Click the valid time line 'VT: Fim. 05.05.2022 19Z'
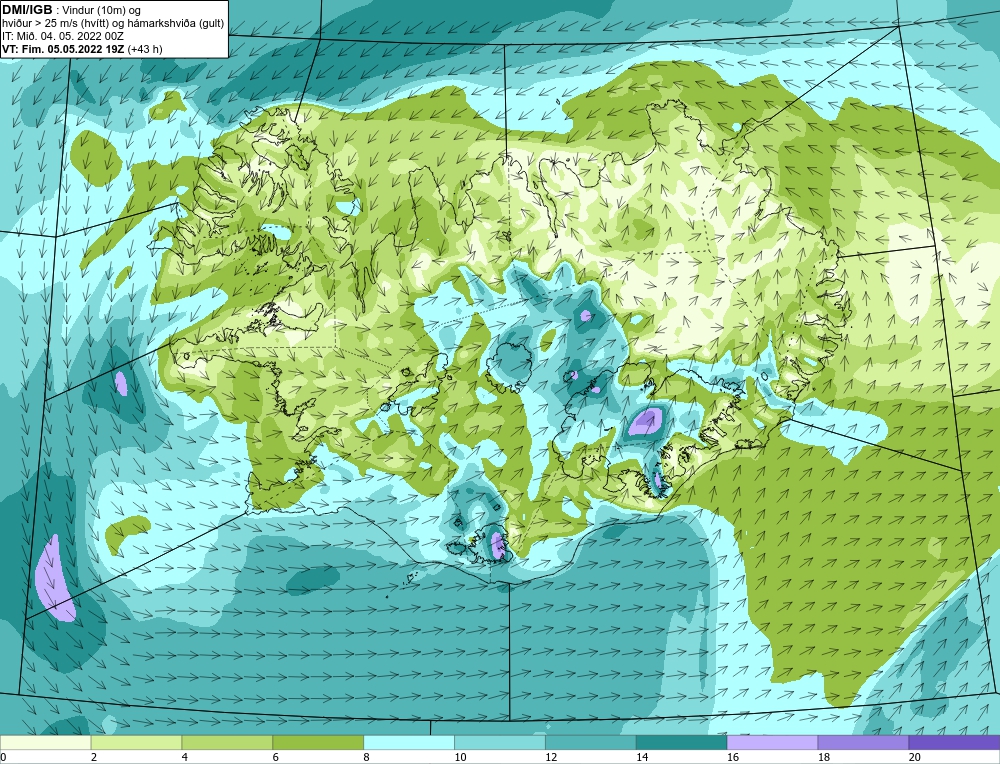 pos(64,48)
